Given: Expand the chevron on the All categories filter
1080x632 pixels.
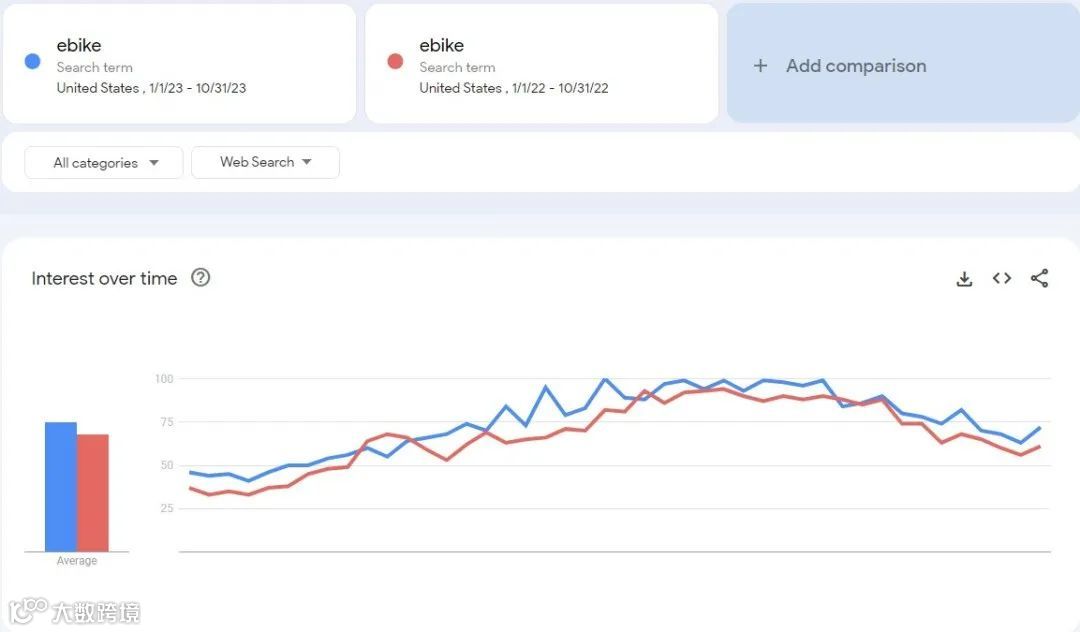Looking at the screenshot, I should [154, 162].
